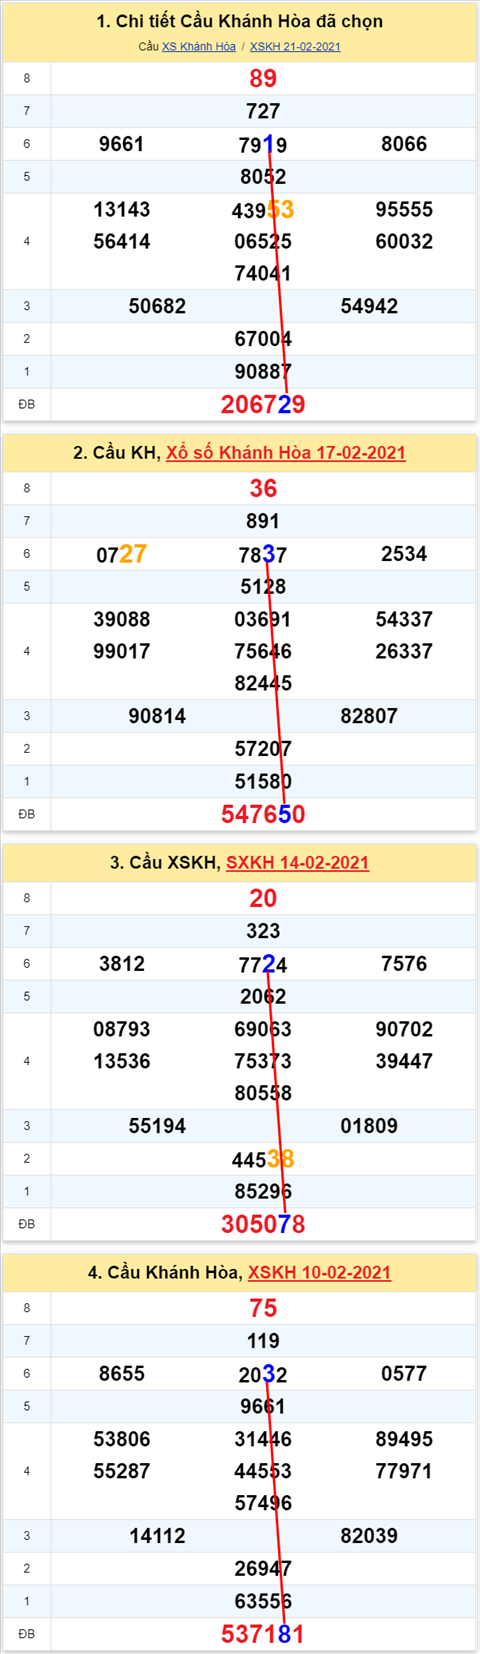
Task: Open Xổ số Khánh Hòa 17-02-2021 link
Action: click(x=286, y=453)
